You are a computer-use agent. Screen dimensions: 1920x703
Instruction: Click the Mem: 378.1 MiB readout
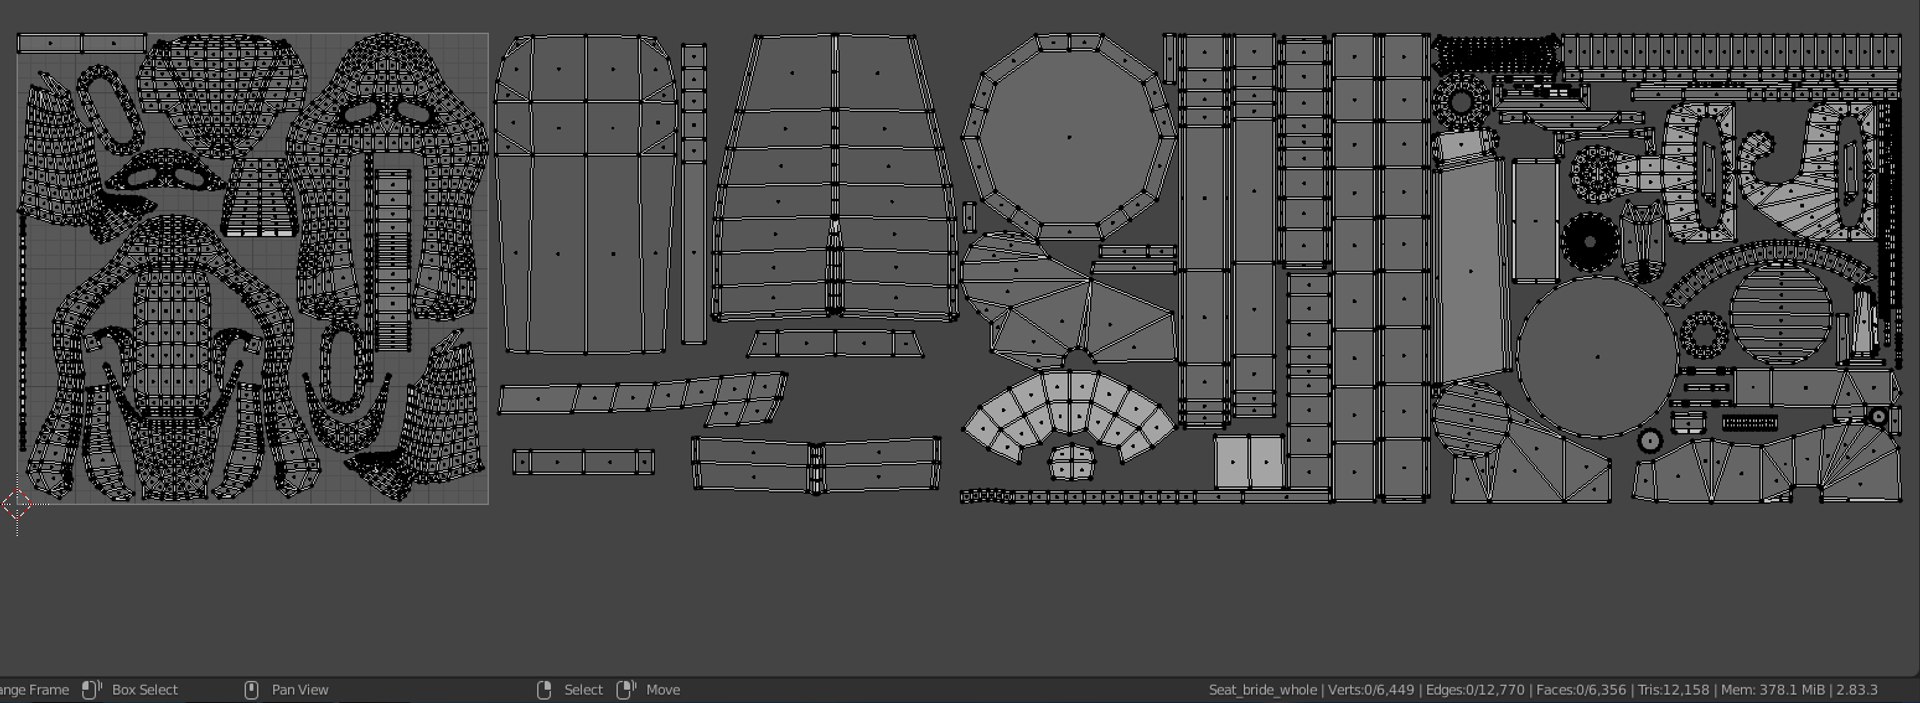[x=1773, y=690]
